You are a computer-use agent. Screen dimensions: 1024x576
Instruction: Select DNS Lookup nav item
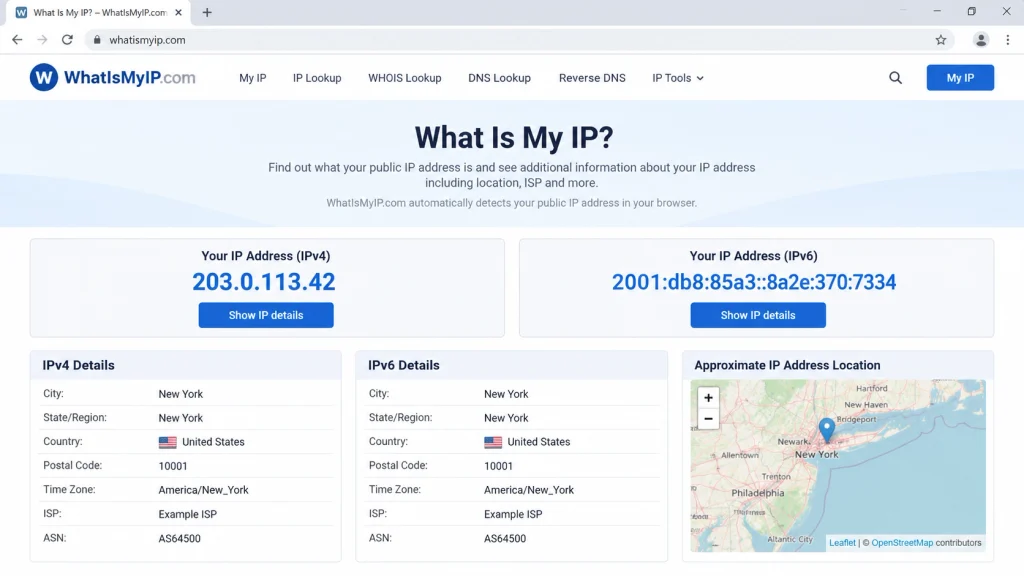[x=499, y=78]
